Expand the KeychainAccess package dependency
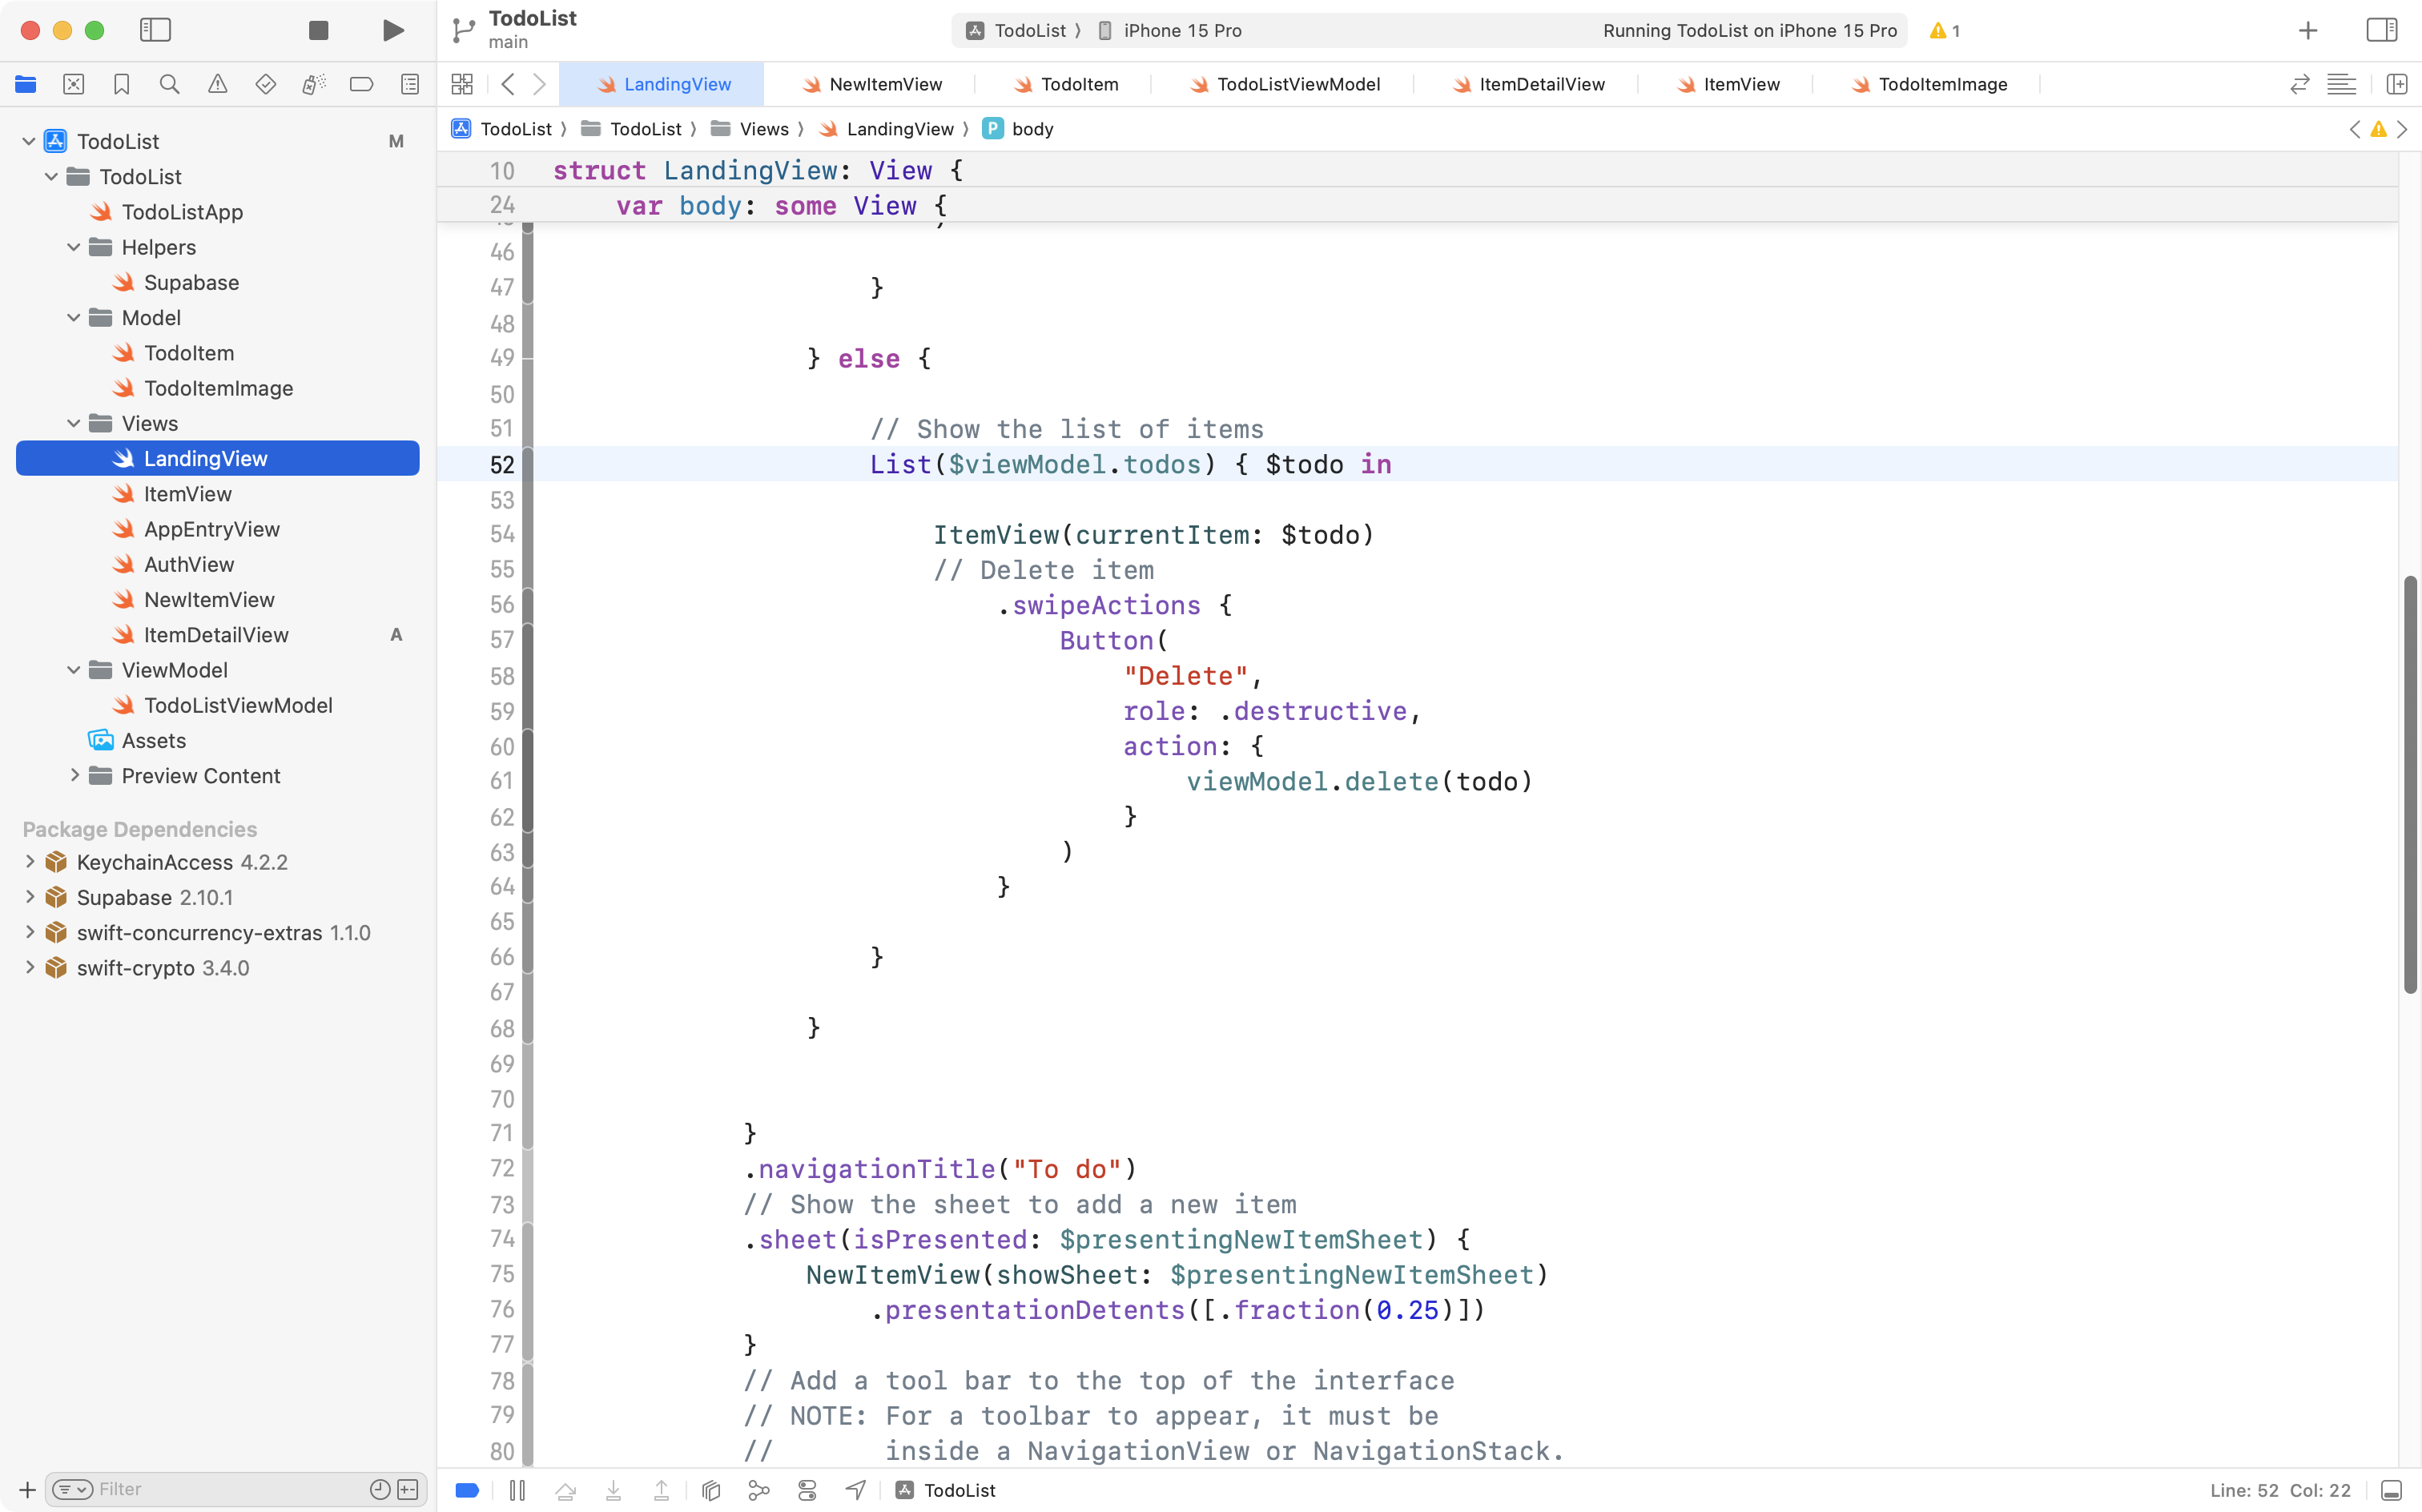The image size is (2422, 1512). pos(28,862)
